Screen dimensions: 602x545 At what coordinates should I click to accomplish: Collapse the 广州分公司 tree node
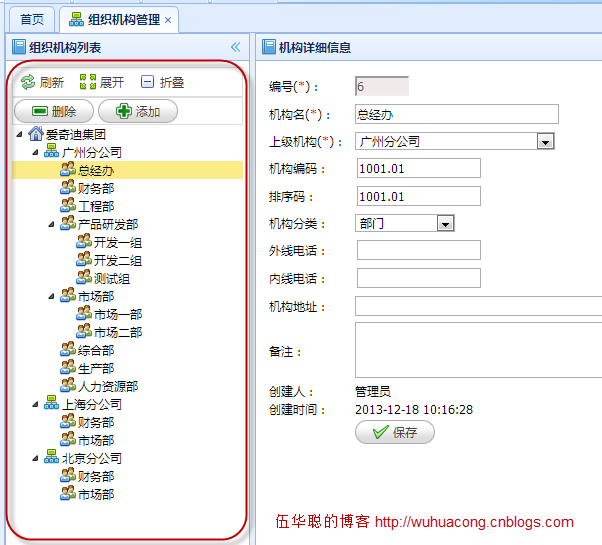(35, 152)
